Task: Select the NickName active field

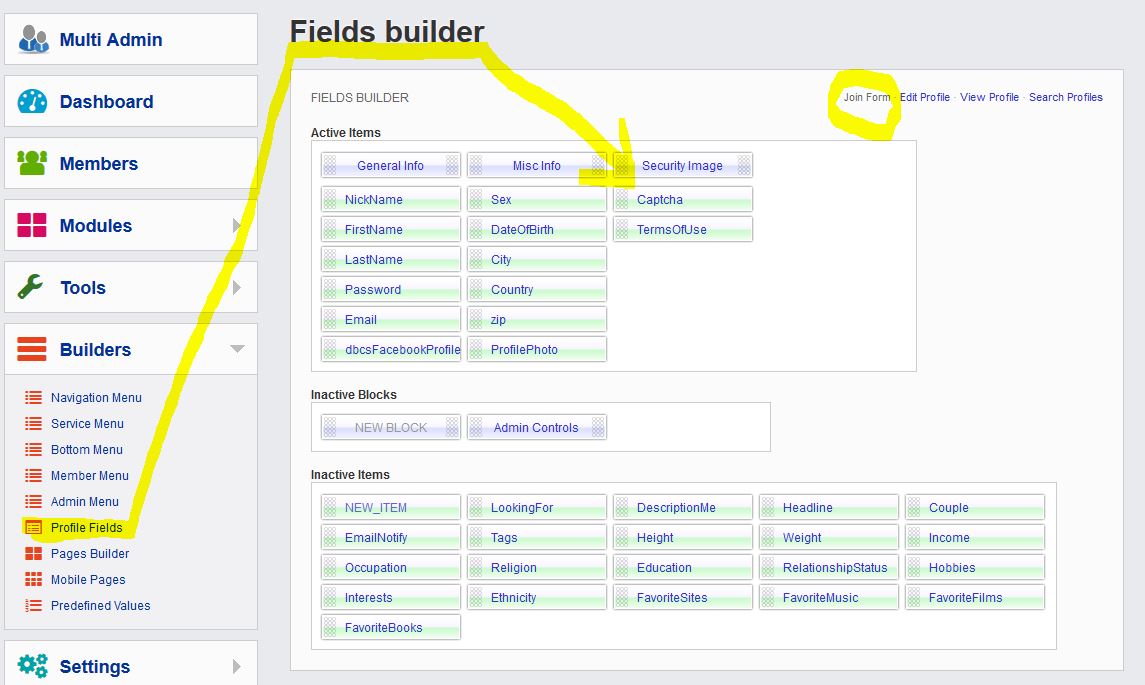Action: (390, 198)
